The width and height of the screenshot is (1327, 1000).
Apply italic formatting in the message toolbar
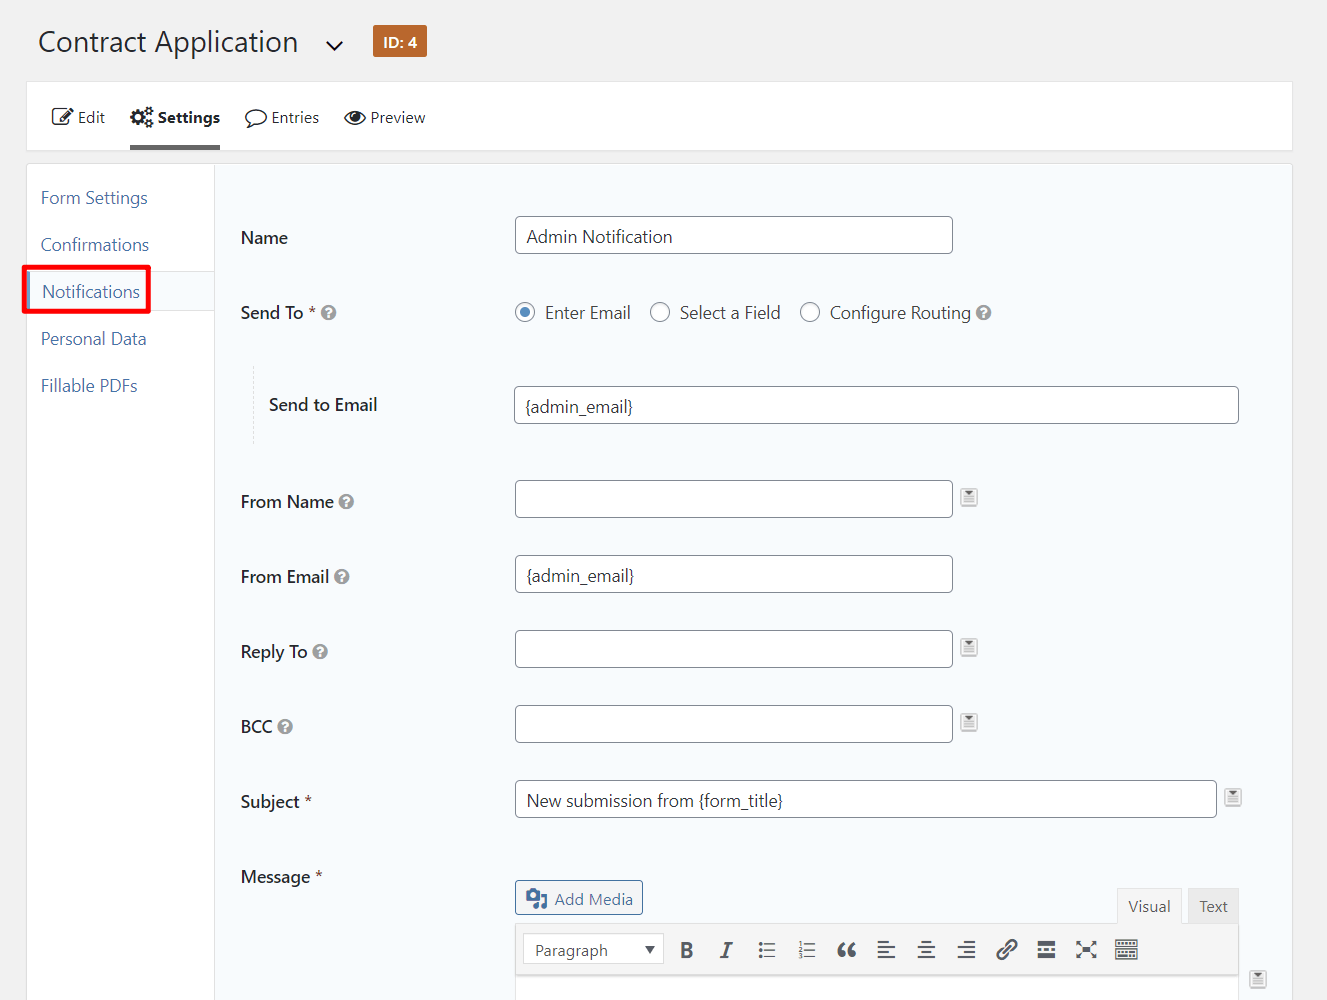pyautogui.click(x=726, y=949)
